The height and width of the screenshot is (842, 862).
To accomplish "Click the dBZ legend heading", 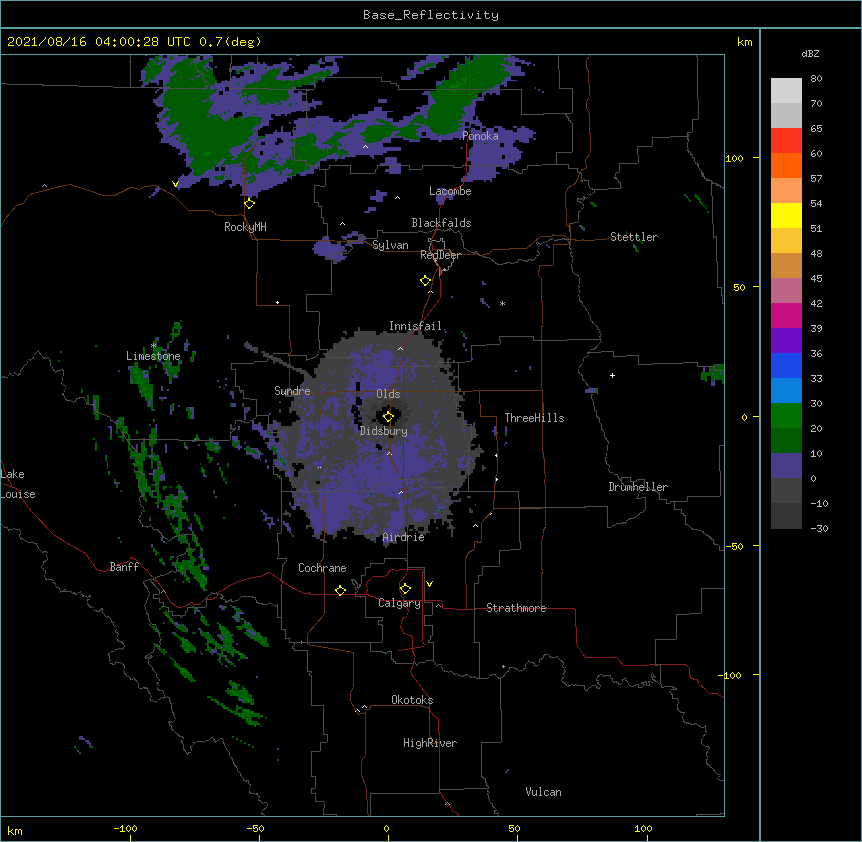I will 810,53.
